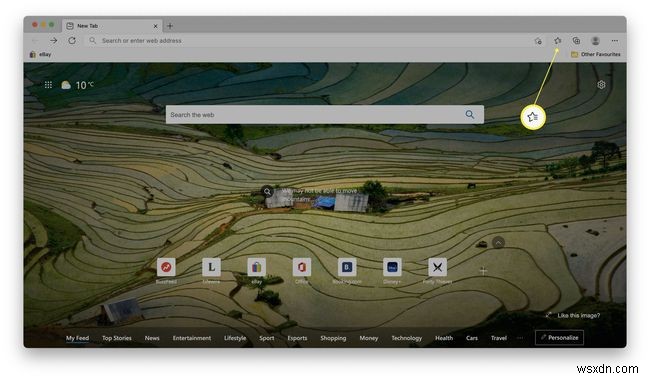
Task: Focus the Search or enter web address bar
Action: point(307,41)
